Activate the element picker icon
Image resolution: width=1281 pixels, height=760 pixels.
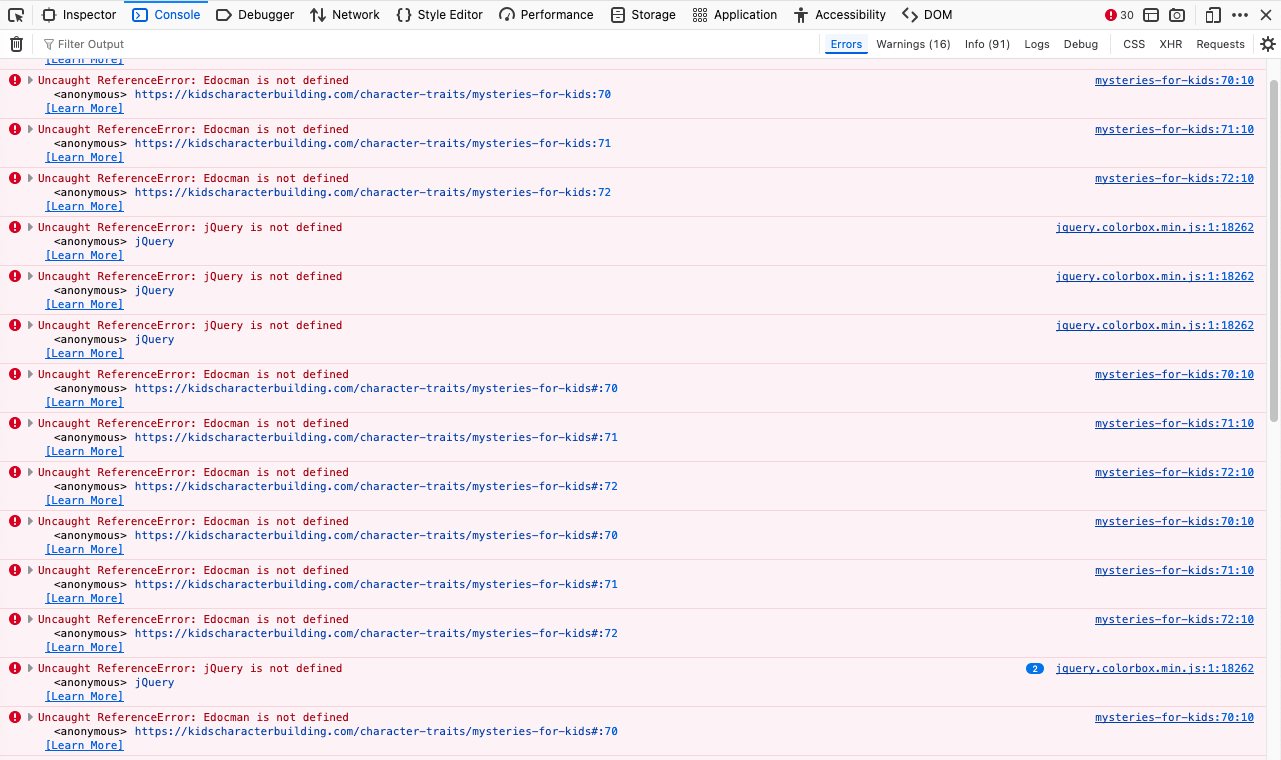point(16,15)
